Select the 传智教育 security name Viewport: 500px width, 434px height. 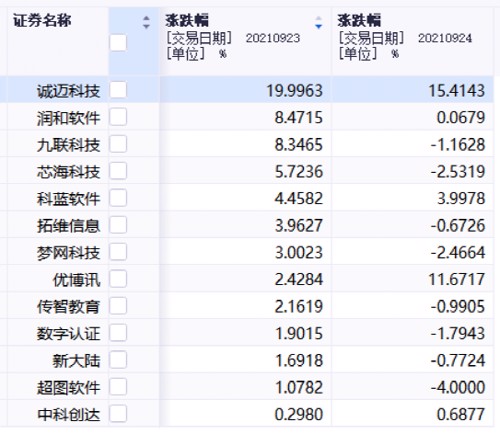(x=68, y=307)
